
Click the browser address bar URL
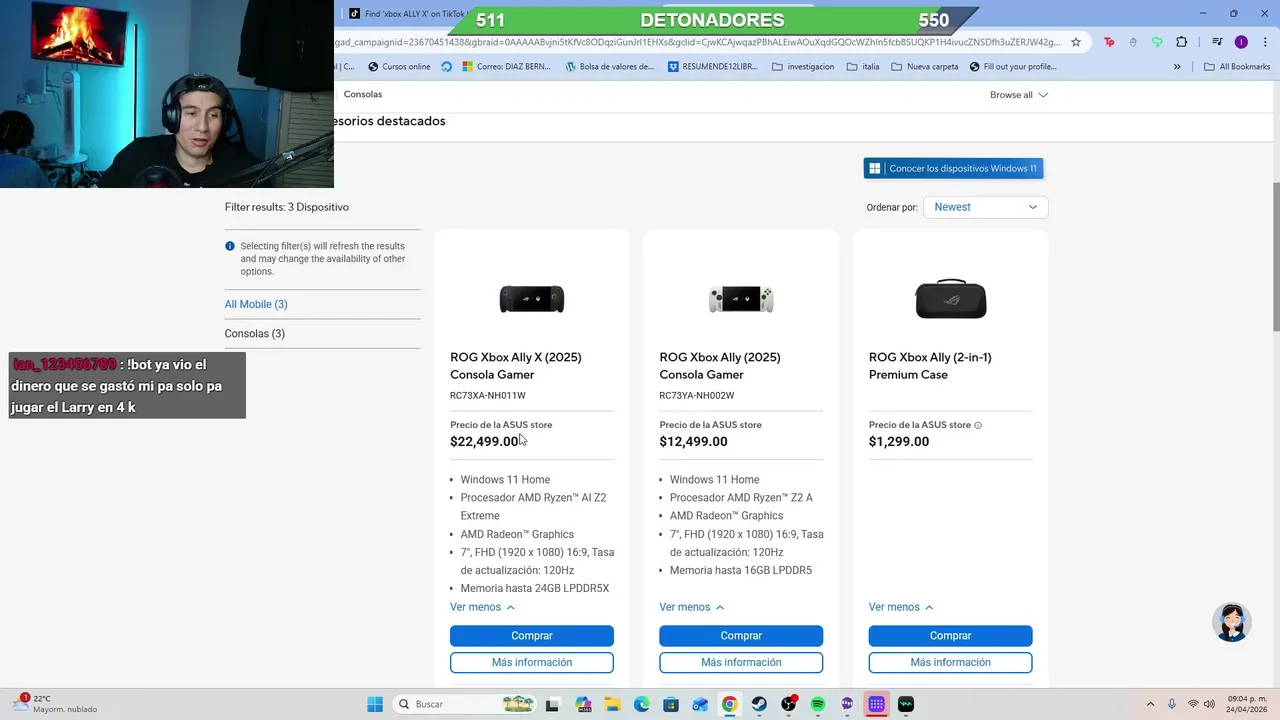698,42
